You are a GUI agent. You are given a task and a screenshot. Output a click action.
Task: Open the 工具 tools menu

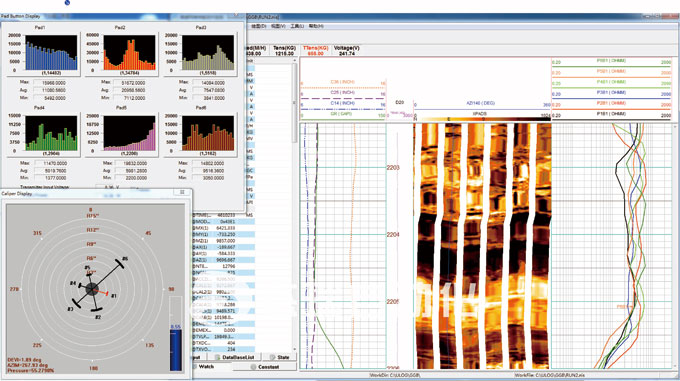297,26
